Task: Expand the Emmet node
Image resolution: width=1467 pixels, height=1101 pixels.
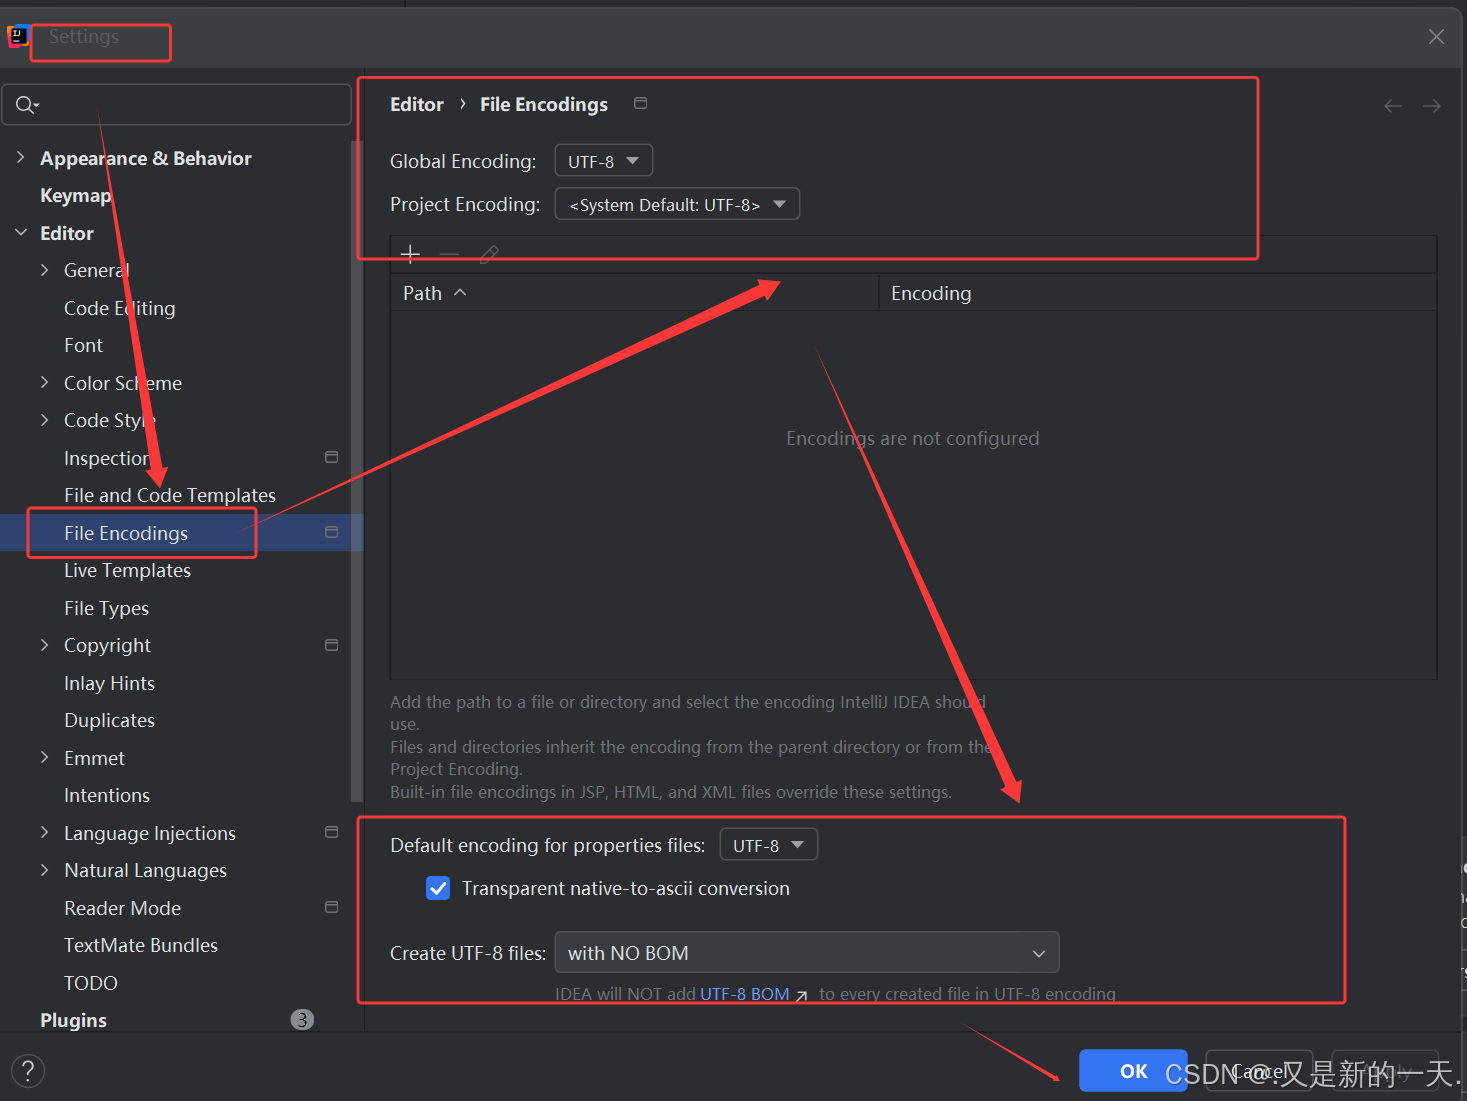Action: click(x=44, y=757)
